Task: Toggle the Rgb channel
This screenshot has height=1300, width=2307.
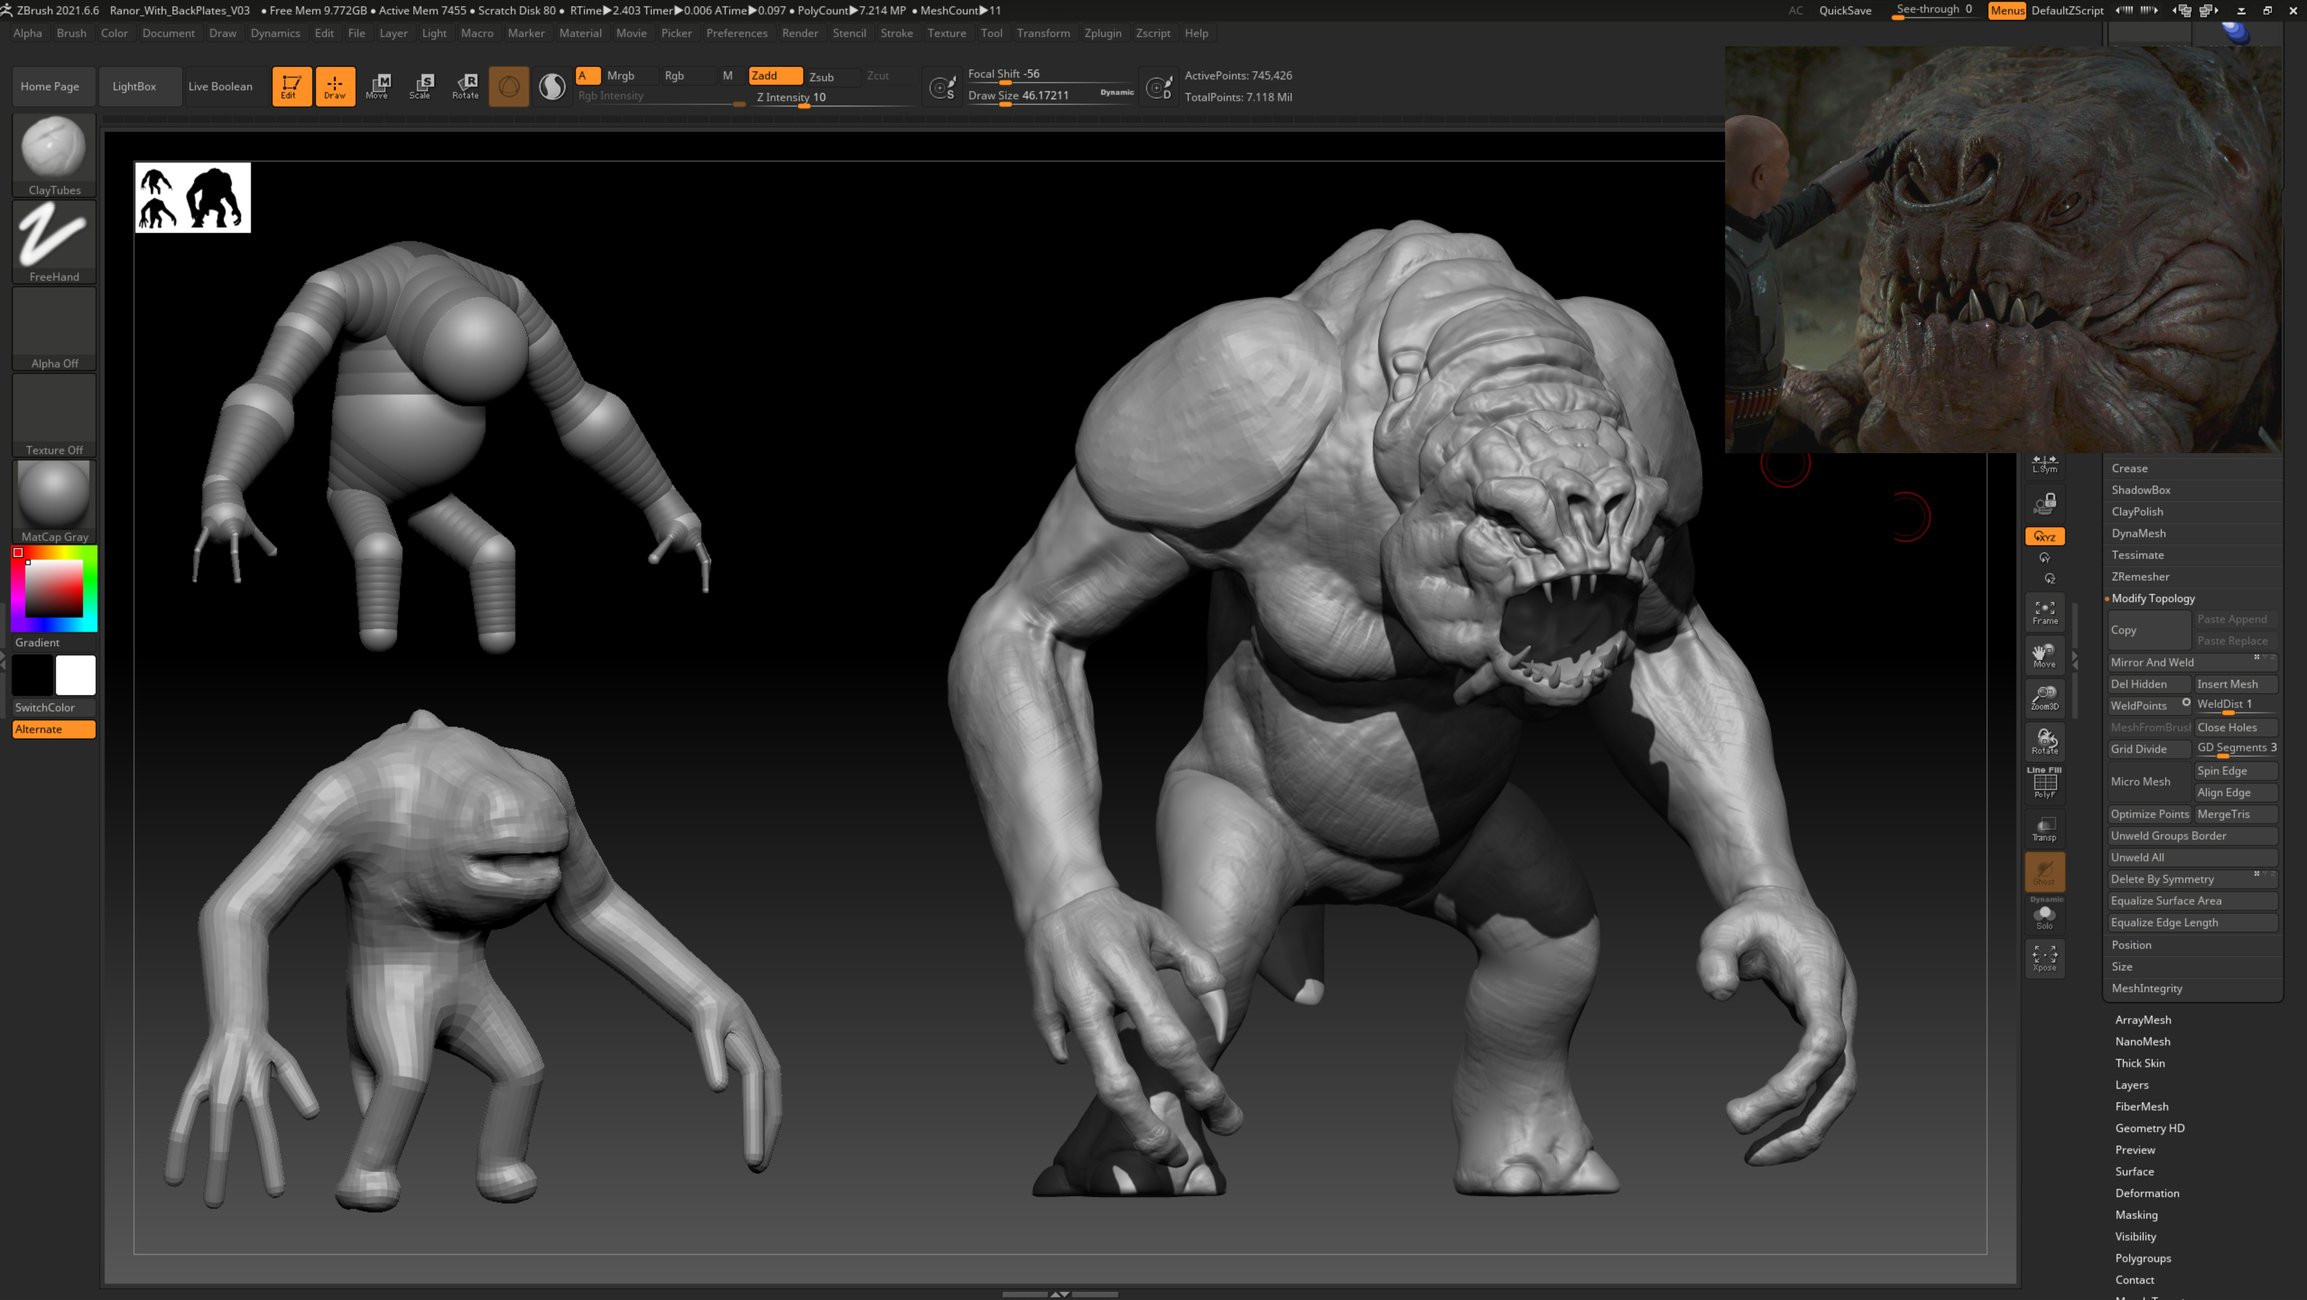Action: pos(675,76)
